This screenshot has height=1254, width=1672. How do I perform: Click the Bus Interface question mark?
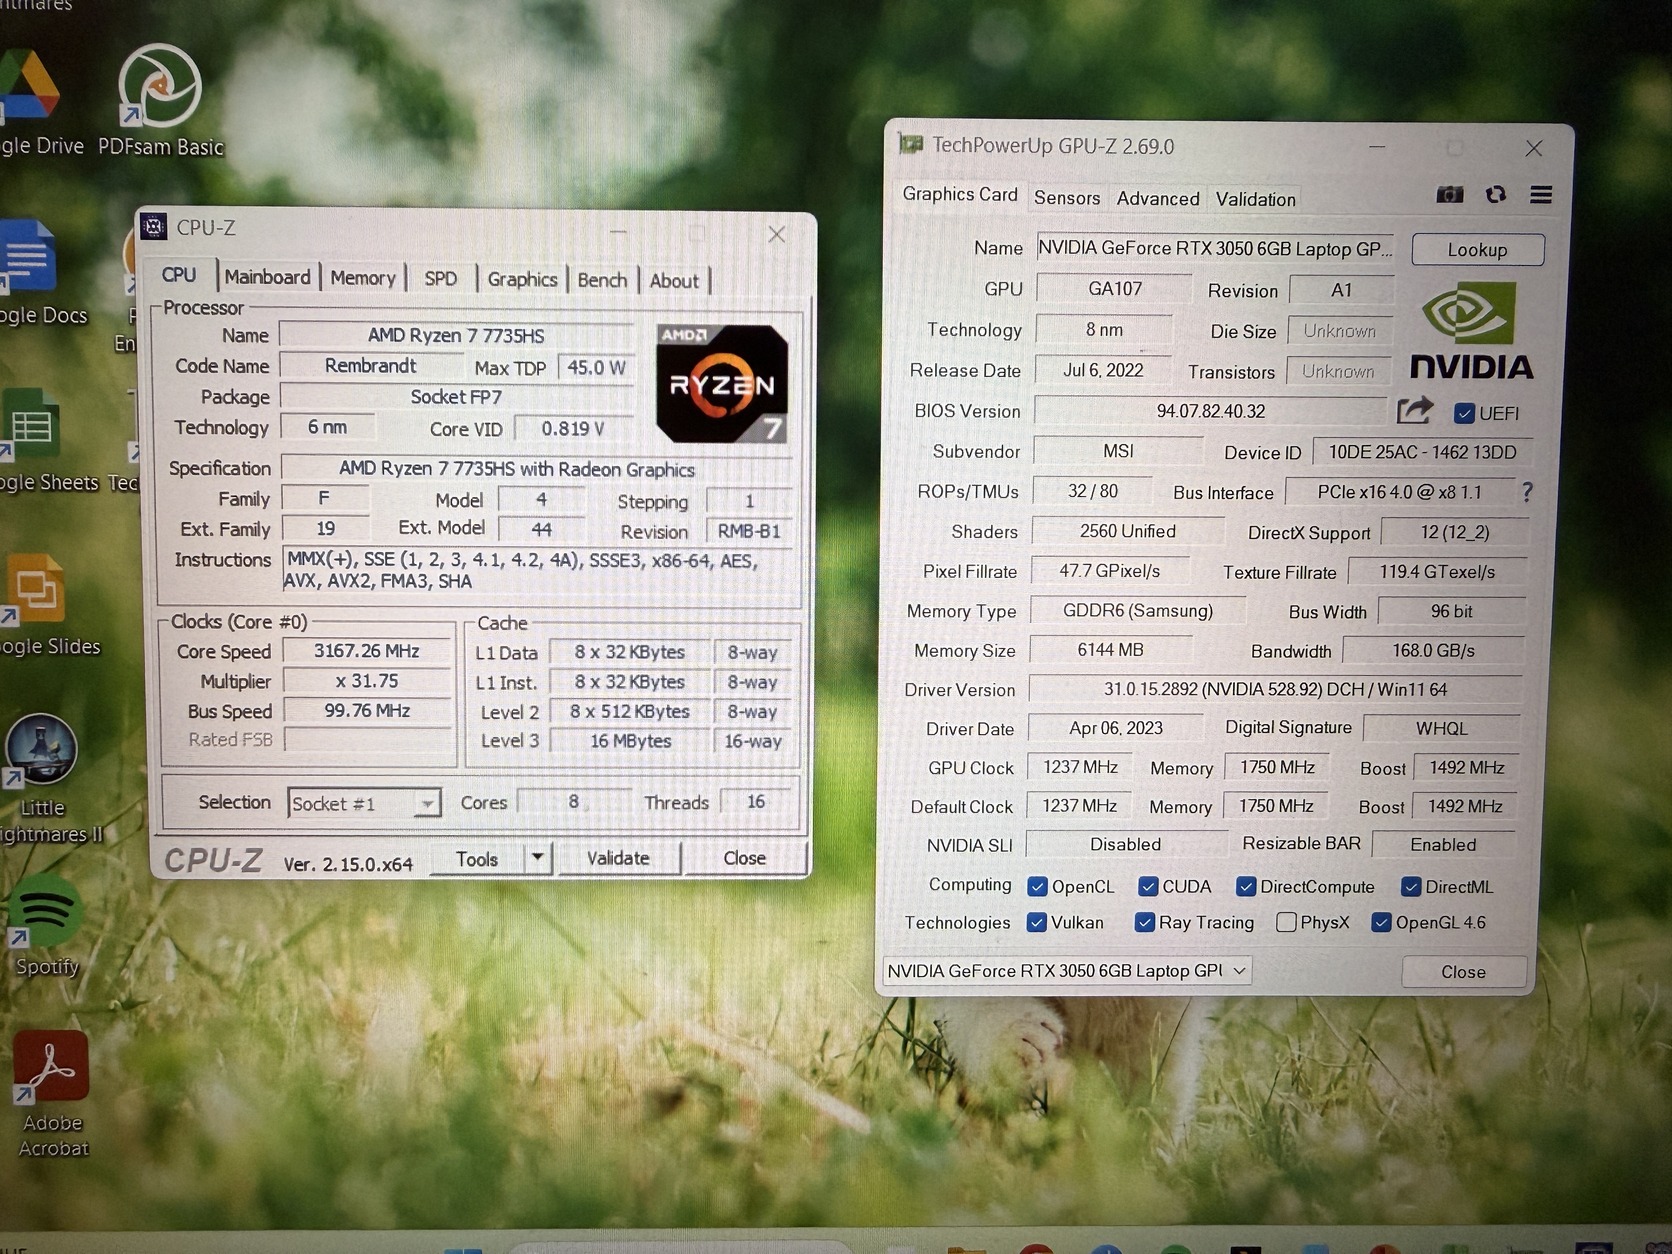(1527, 492)
